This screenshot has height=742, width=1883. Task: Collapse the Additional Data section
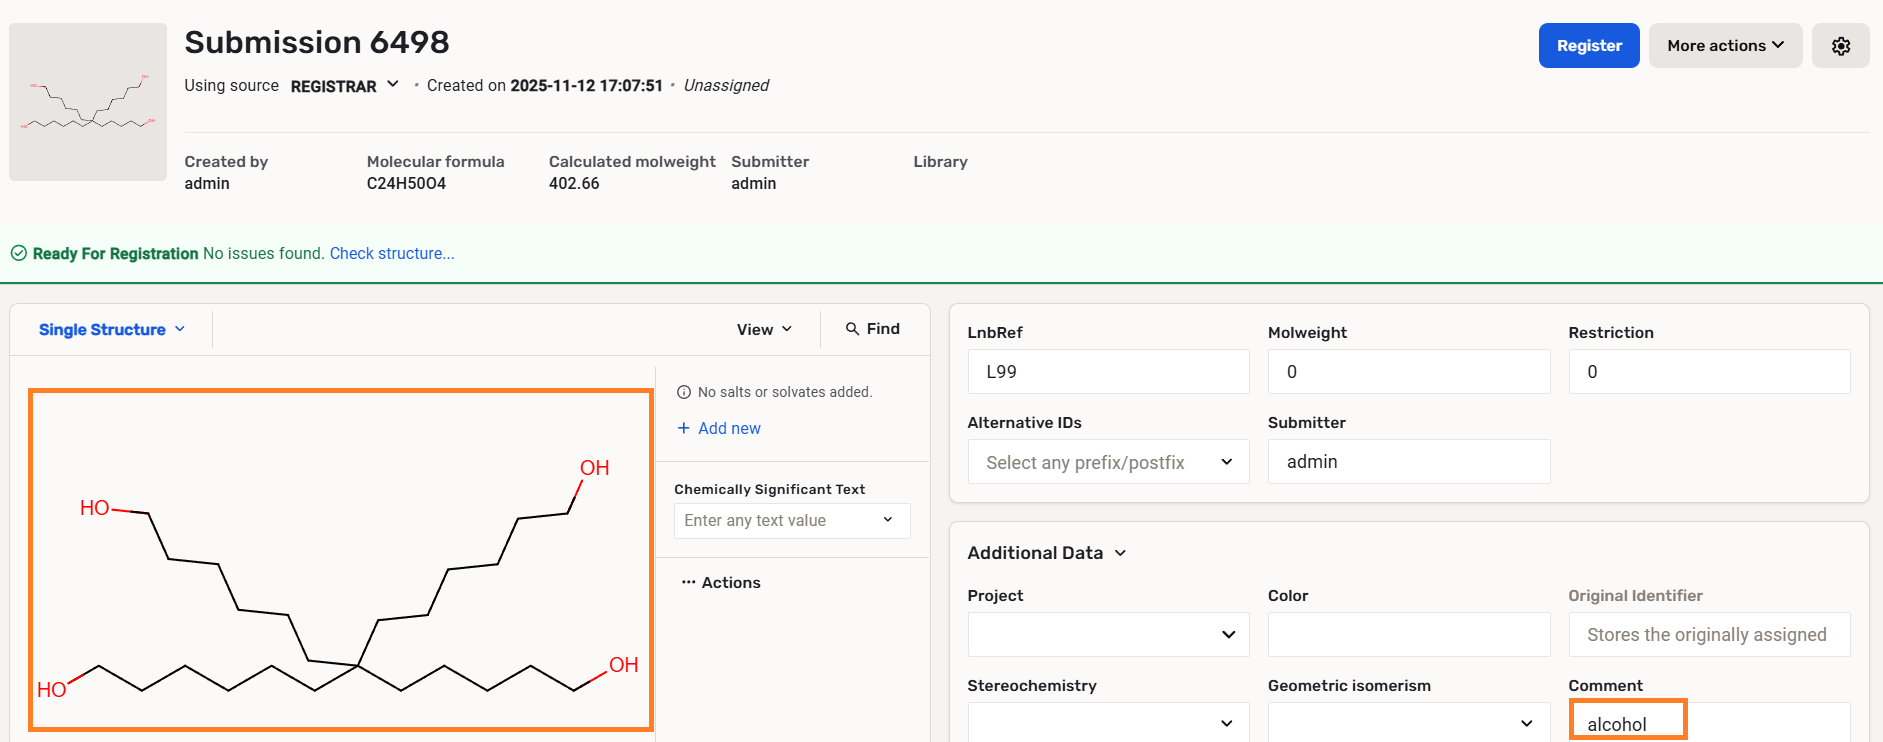1120,553
